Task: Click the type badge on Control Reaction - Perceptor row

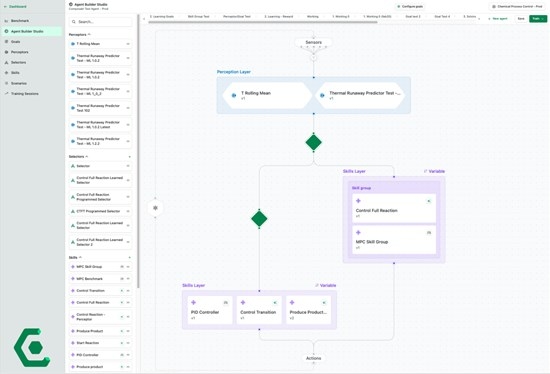Action: click(122, 316)
